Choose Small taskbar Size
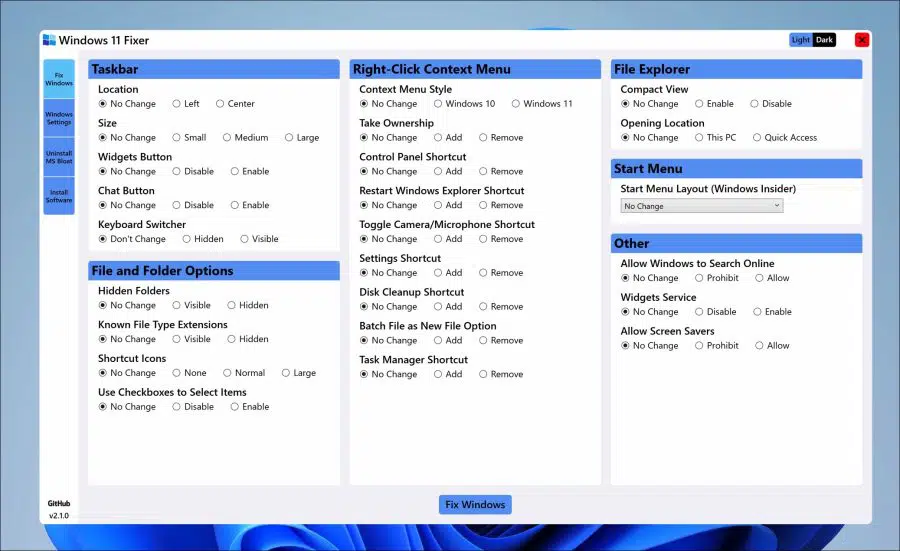The width and height of the screenshot is (900, 551). (x=189, y=138)
